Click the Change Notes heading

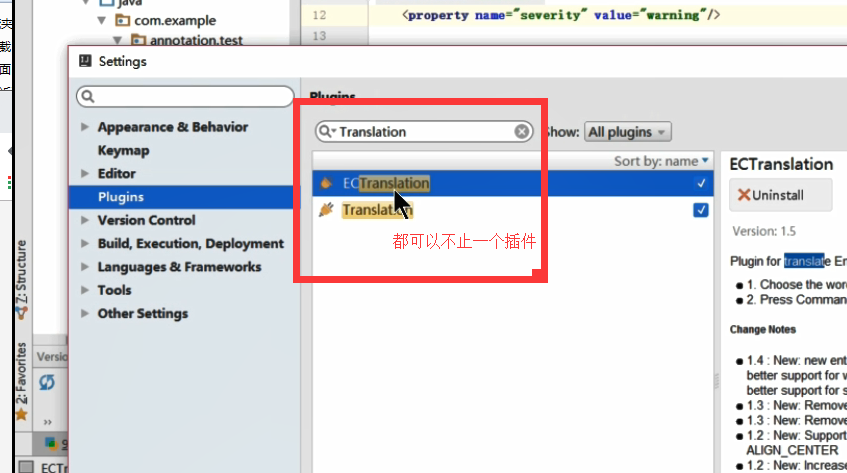pyautogui.click(x=763, y=329)
